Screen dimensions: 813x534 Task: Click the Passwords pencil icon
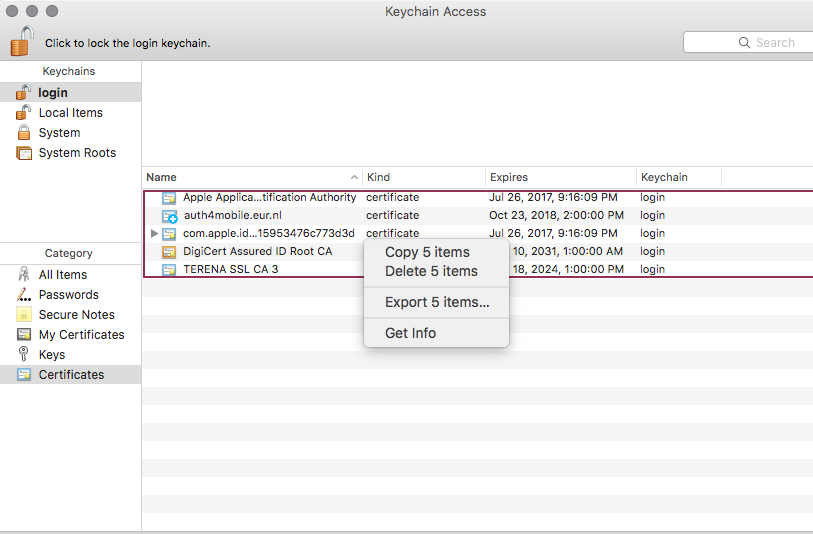pos(24,294)
